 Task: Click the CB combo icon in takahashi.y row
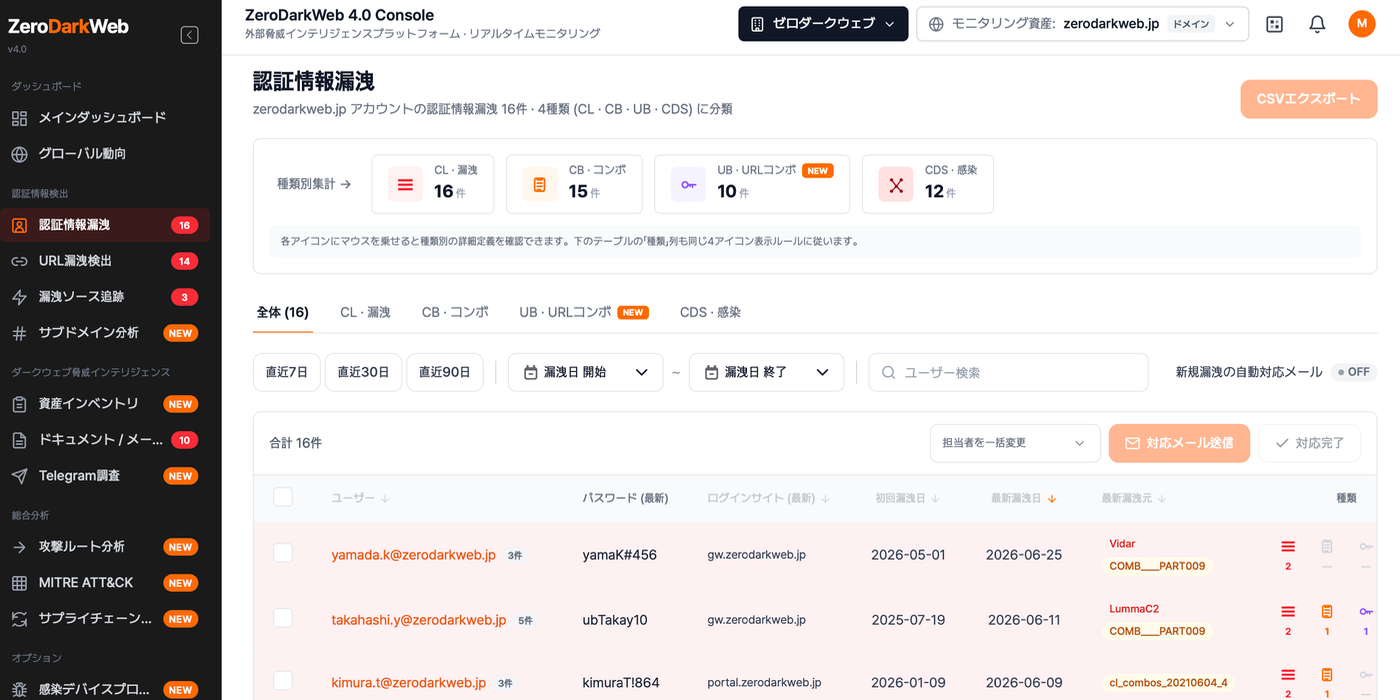[1327, 612]
